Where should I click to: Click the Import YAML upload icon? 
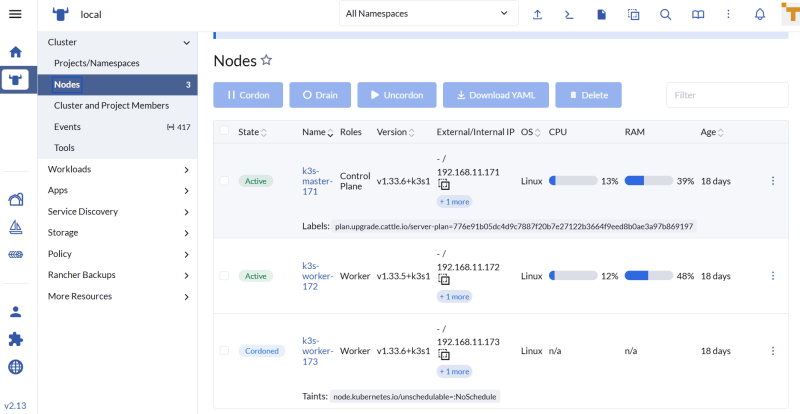click(537, 14)
